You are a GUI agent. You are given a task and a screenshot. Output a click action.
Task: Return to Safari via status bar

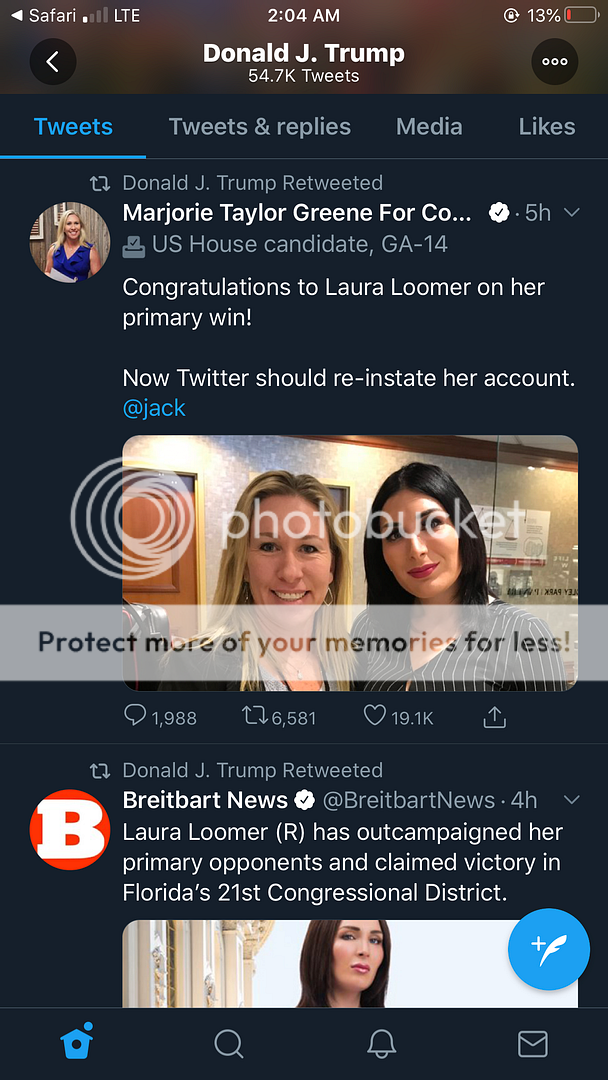[x=45, y=15]
